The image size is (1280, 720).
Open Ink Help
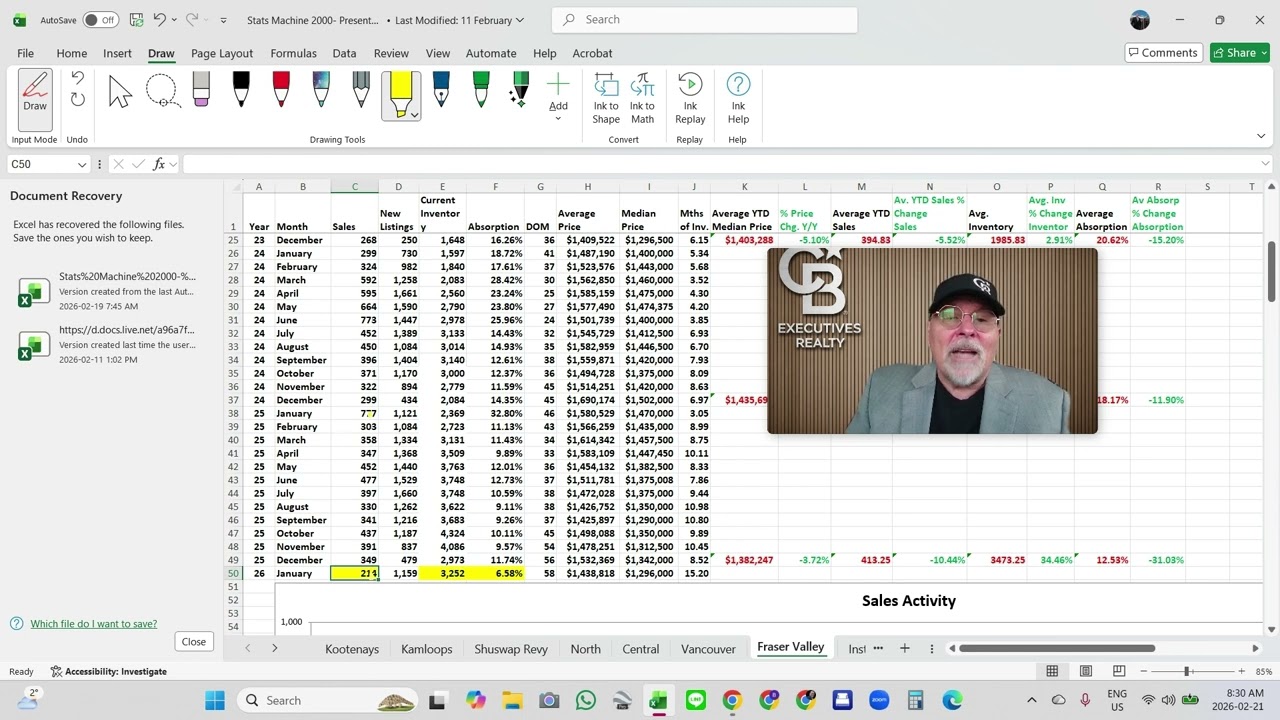[x=738, y=98]
